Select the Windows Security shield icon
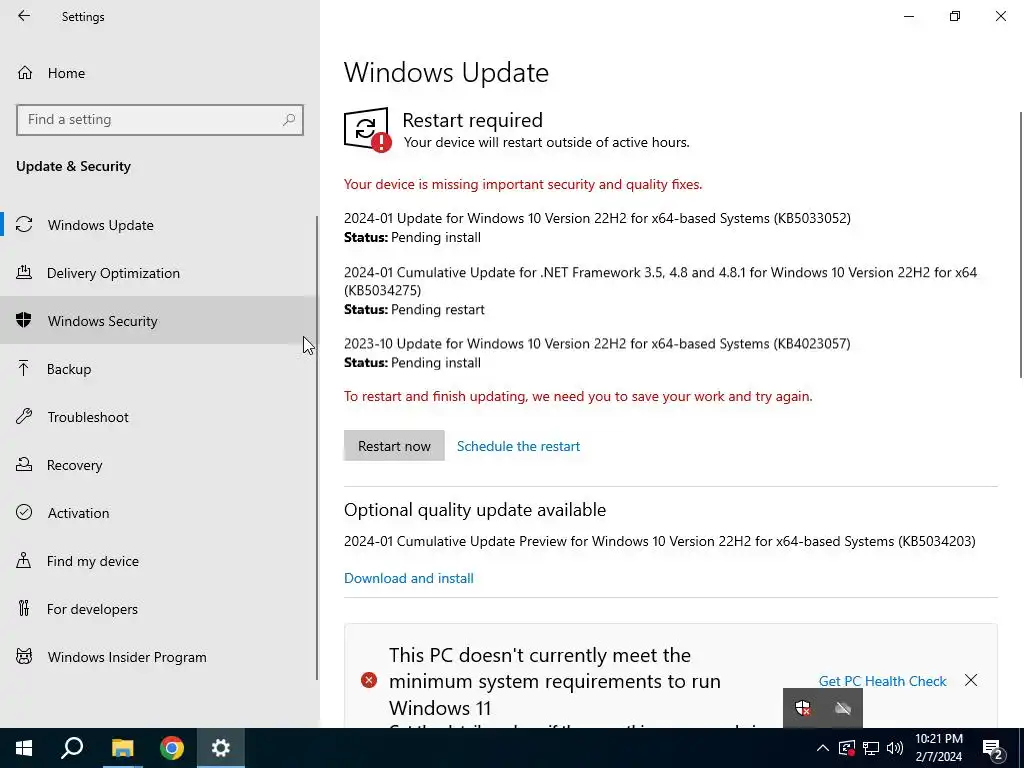 (24, 320)
